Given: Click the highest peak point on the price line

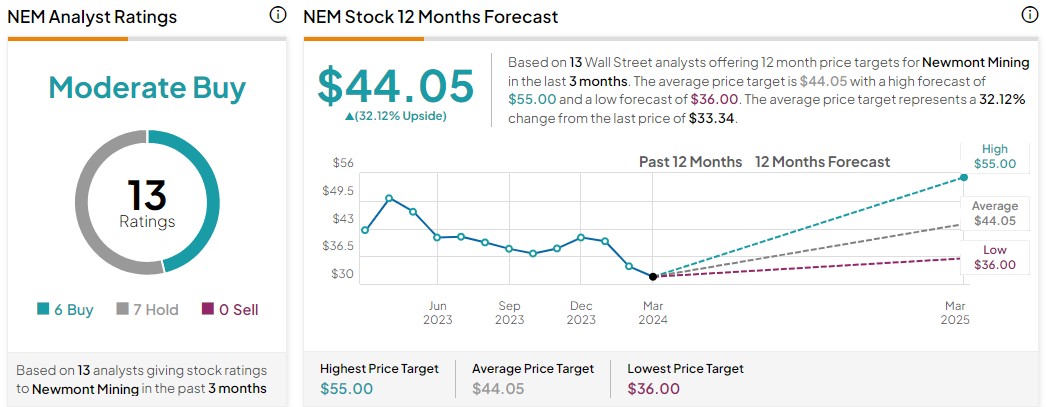Looking at the screenshot, I should (389, 198).
